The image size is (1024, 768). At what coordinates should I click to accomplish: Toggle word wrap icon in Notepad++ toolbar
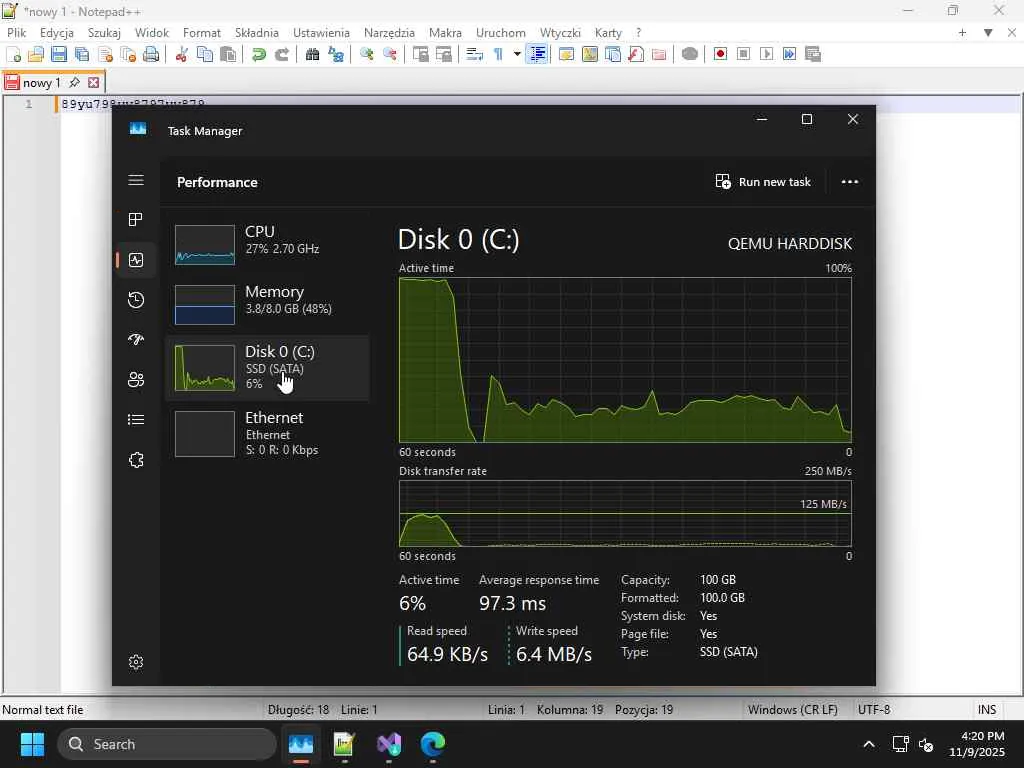point(475,54)
